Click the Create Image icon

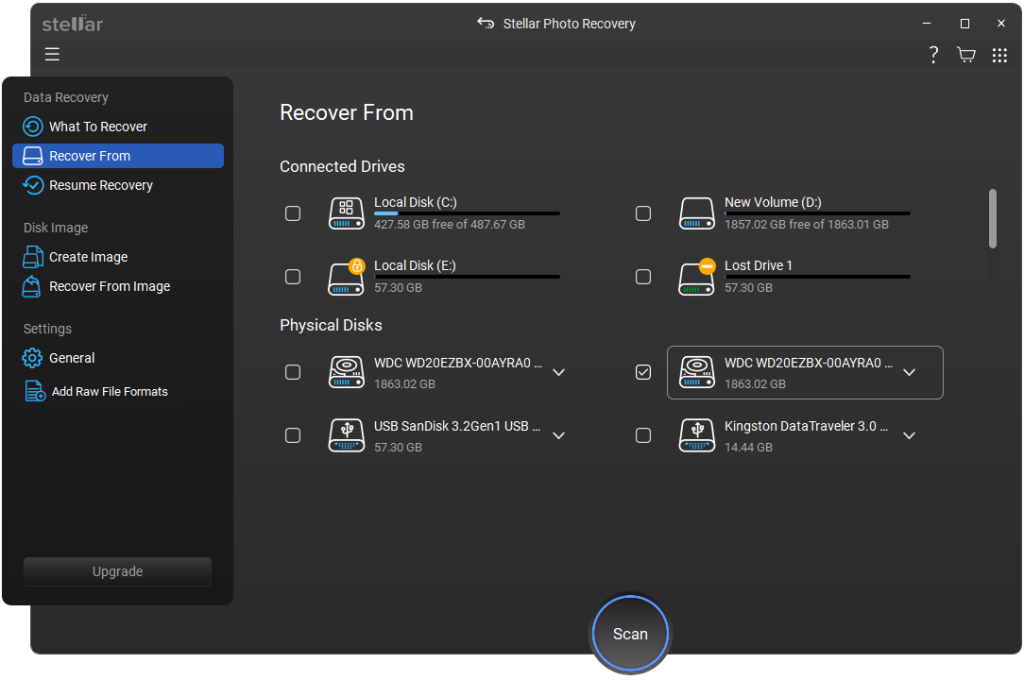pyautogui.click(x=33, y=257)
